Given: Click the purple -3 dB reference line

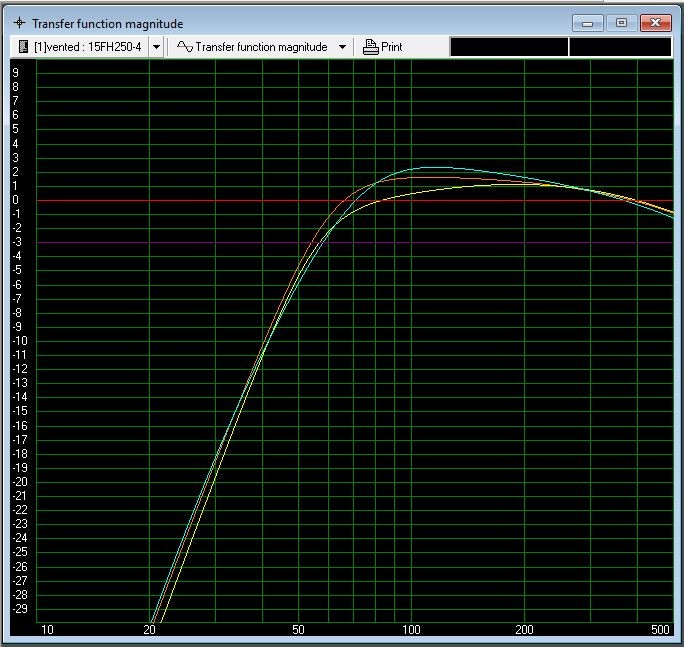Looking at the screenshot, I should click(x=355, y=243).
